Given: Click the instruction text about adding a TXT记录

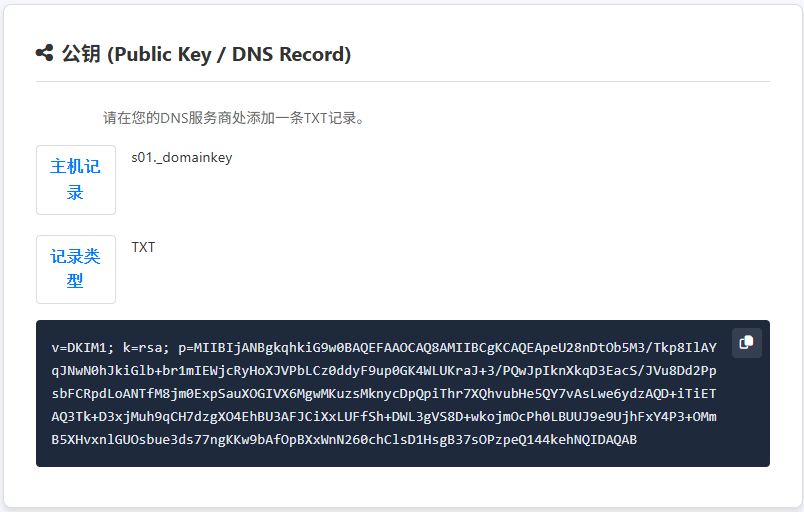Looking at the screenshot, I should point(234,118).
